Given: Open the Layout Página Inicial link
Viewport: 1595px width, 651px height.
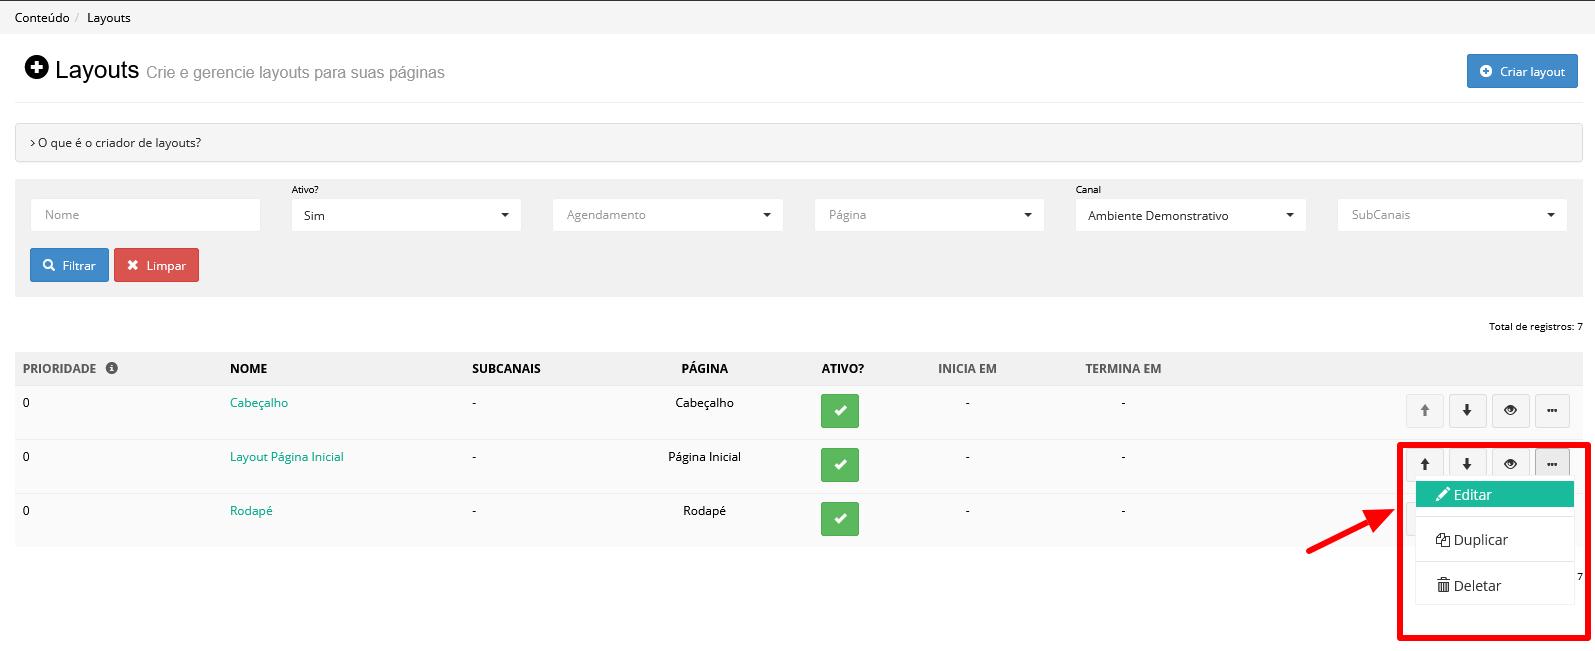Looking at the screenshot, I should pos(287,457).
